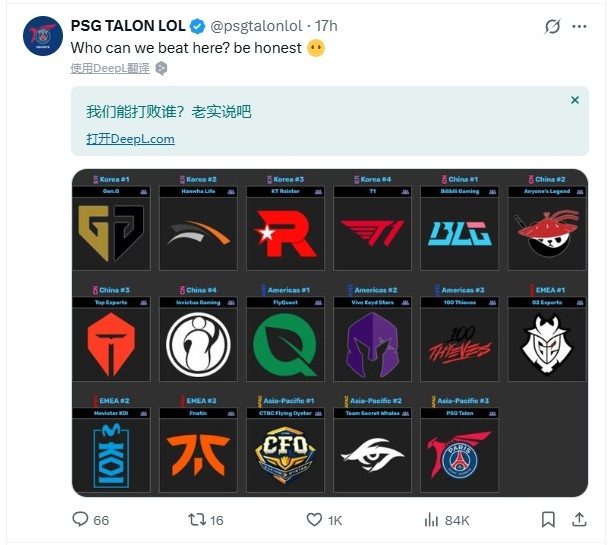Click PSG Talon profile avatar
This screenshot has width=609, height=545.
pyautogui.click(x=43, y=36)
